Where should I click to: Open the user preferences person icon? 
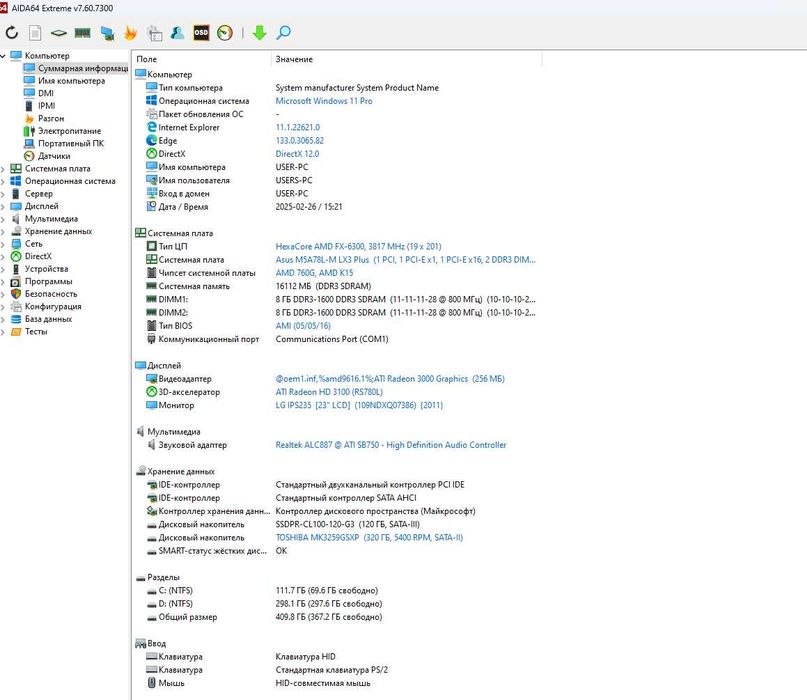pyautogui.click(x=178, y=33)
